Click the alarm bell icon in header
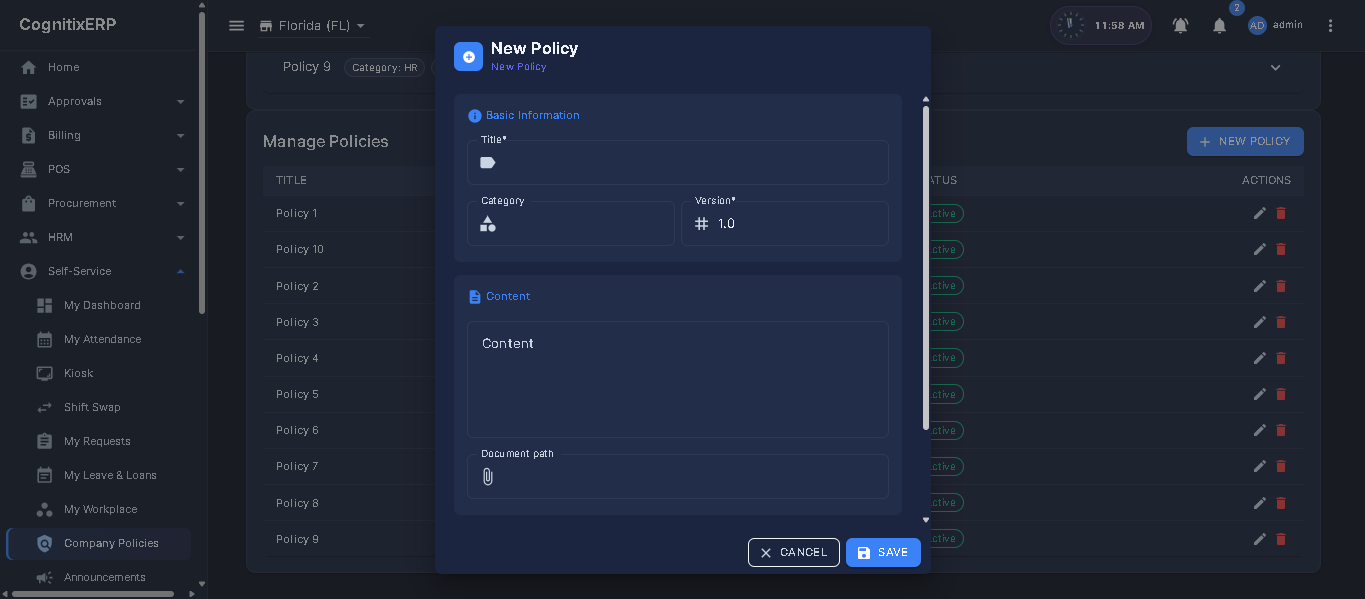The height and width of the screenshot is (599, 1365). tap(1181, 26)
